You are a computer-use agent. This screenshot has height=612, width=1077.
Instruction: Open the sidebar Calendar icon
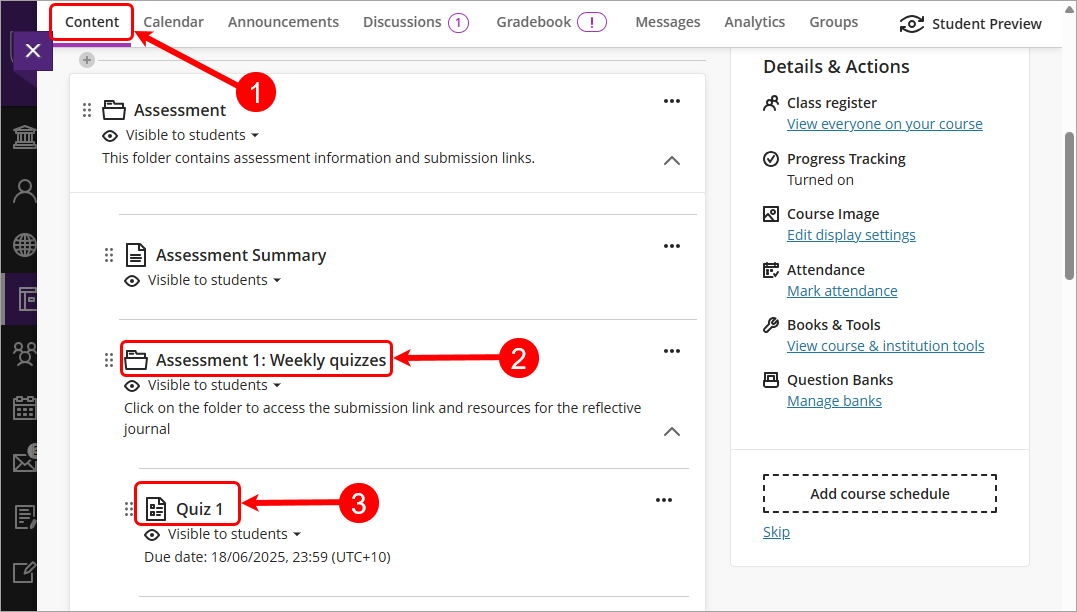pos(25,408)
